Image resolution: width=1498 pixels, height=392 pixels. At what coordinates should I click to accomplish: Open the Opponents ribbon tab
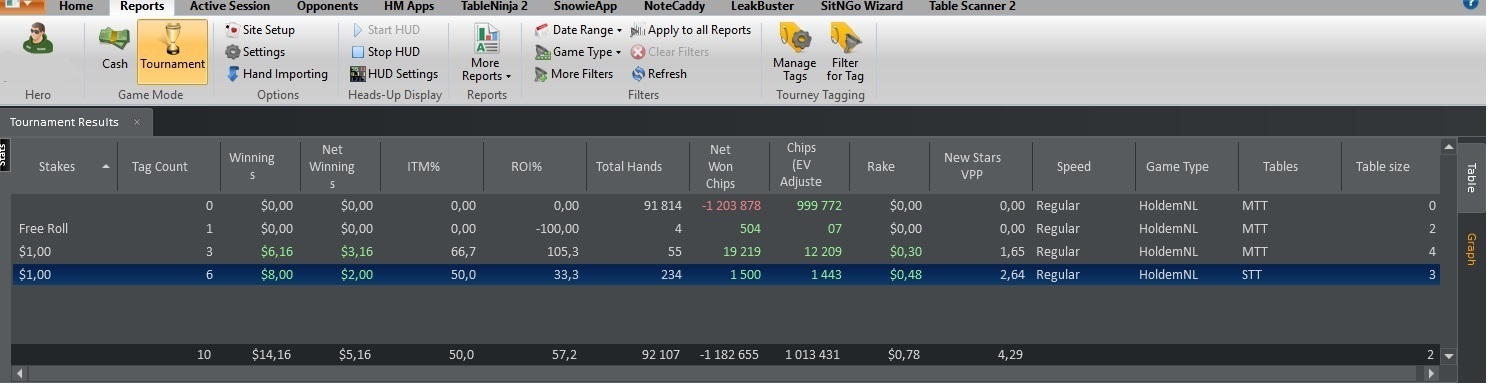click(327, 6)
